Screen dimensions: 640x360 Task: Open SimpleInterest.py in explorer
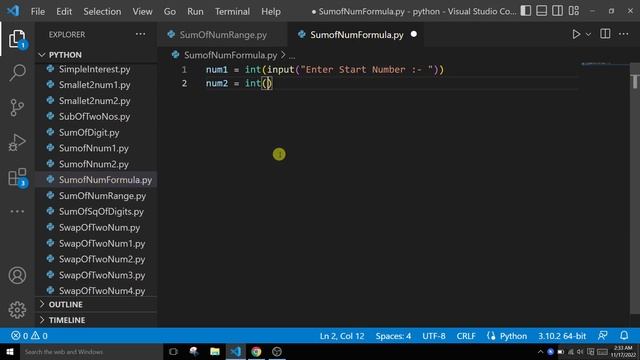[x=94, y=69]
